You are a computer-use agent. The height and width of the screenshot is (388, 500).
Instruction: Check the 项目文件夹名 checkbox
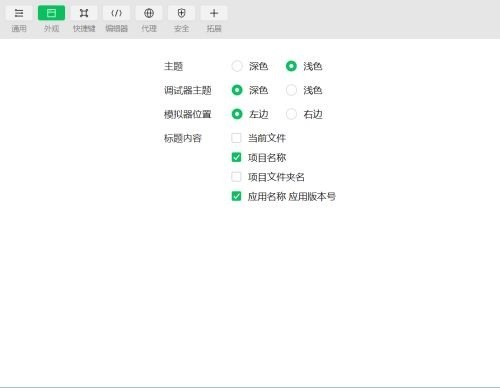236,177
